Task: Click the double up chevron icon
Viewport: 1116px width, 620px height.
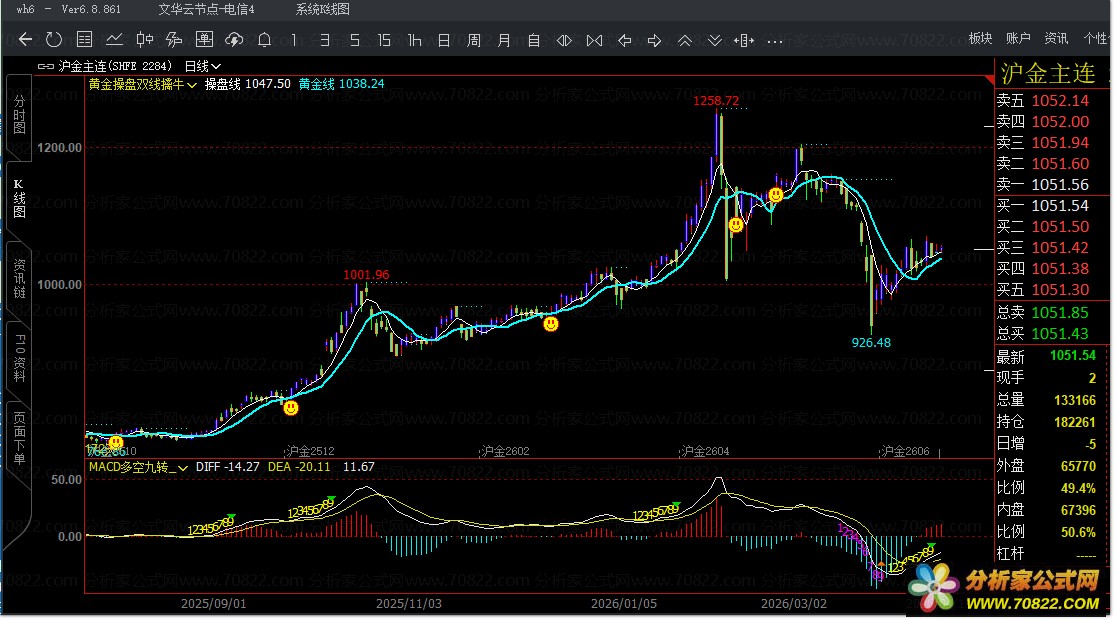Action: 685,40
